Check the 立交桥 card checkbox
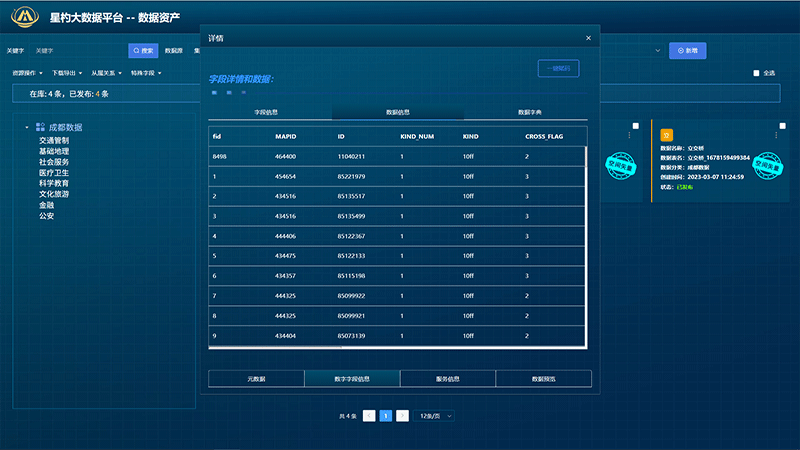The image size is (800, 450). [x=781, y=126]
